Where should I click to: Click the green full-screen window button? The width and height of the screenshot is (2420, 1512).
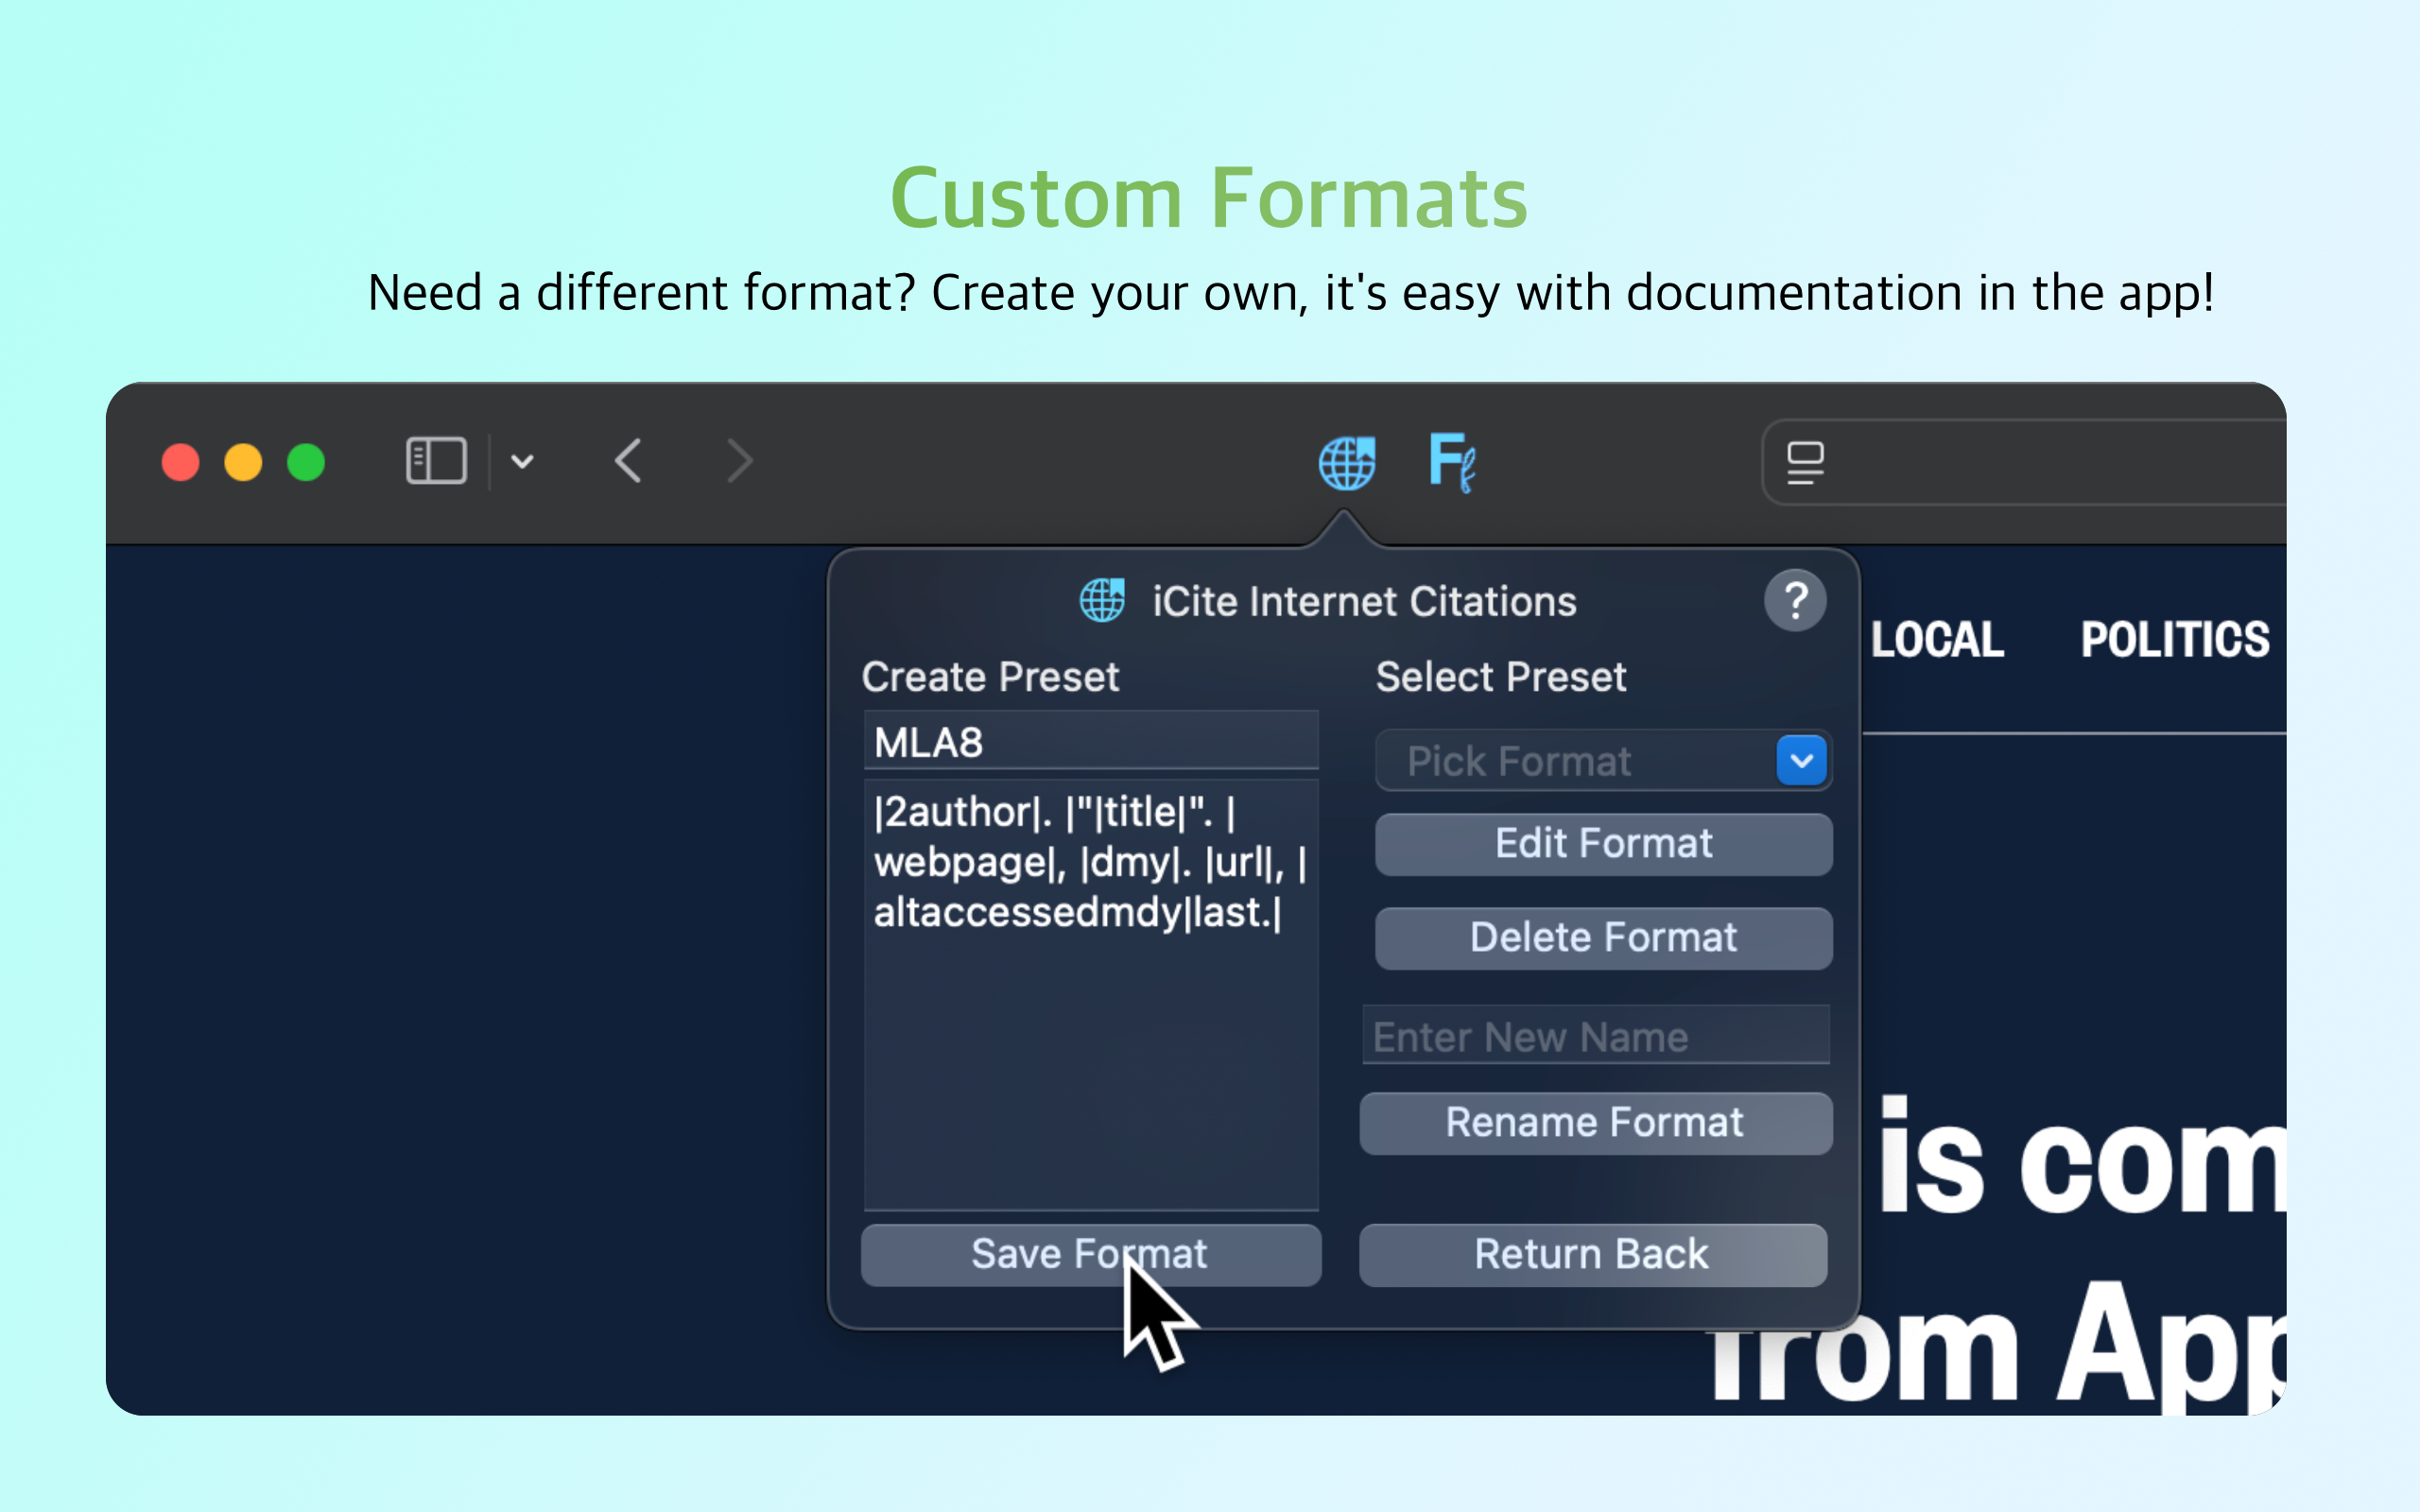306,463
